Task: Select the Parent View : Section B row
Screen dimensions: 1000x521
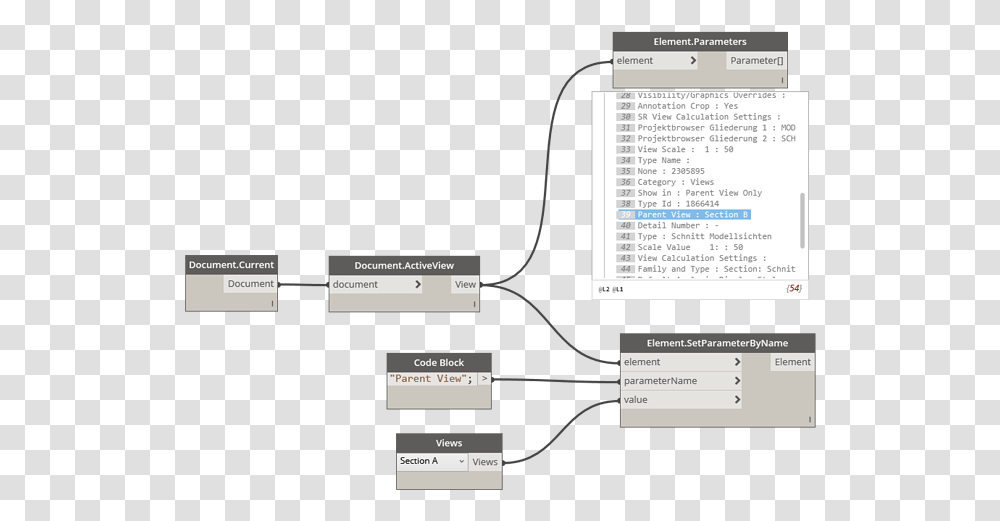Action: click(693, 215)
